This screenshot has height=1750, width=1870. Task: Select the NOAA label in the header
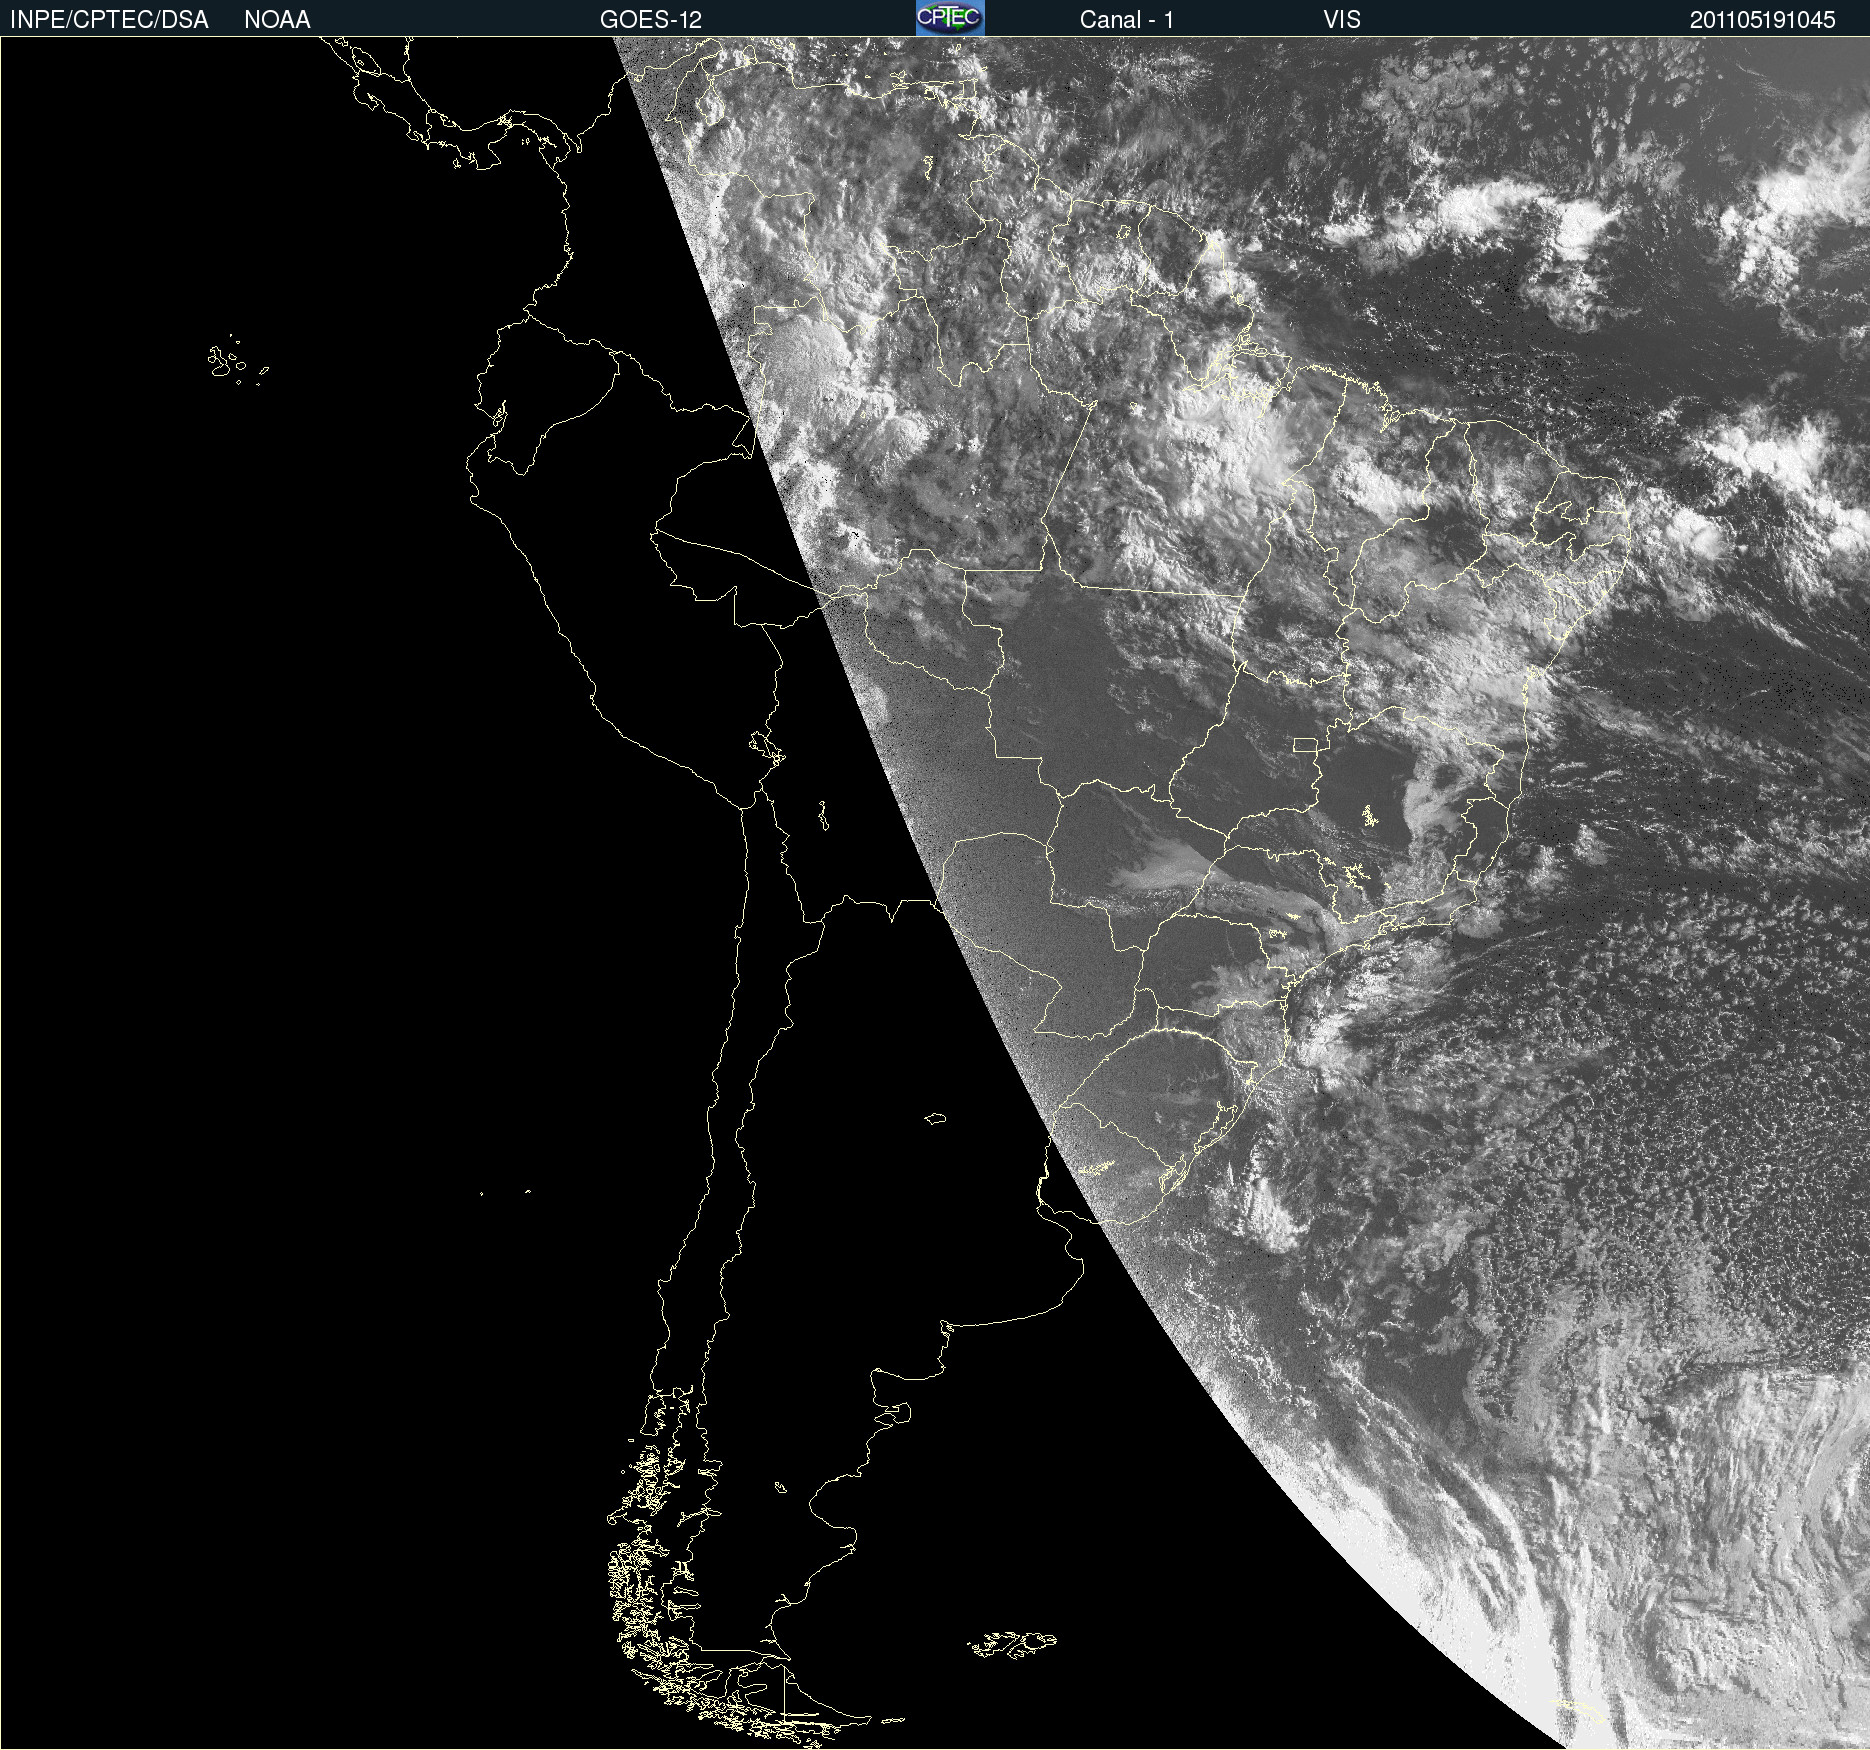277,19
